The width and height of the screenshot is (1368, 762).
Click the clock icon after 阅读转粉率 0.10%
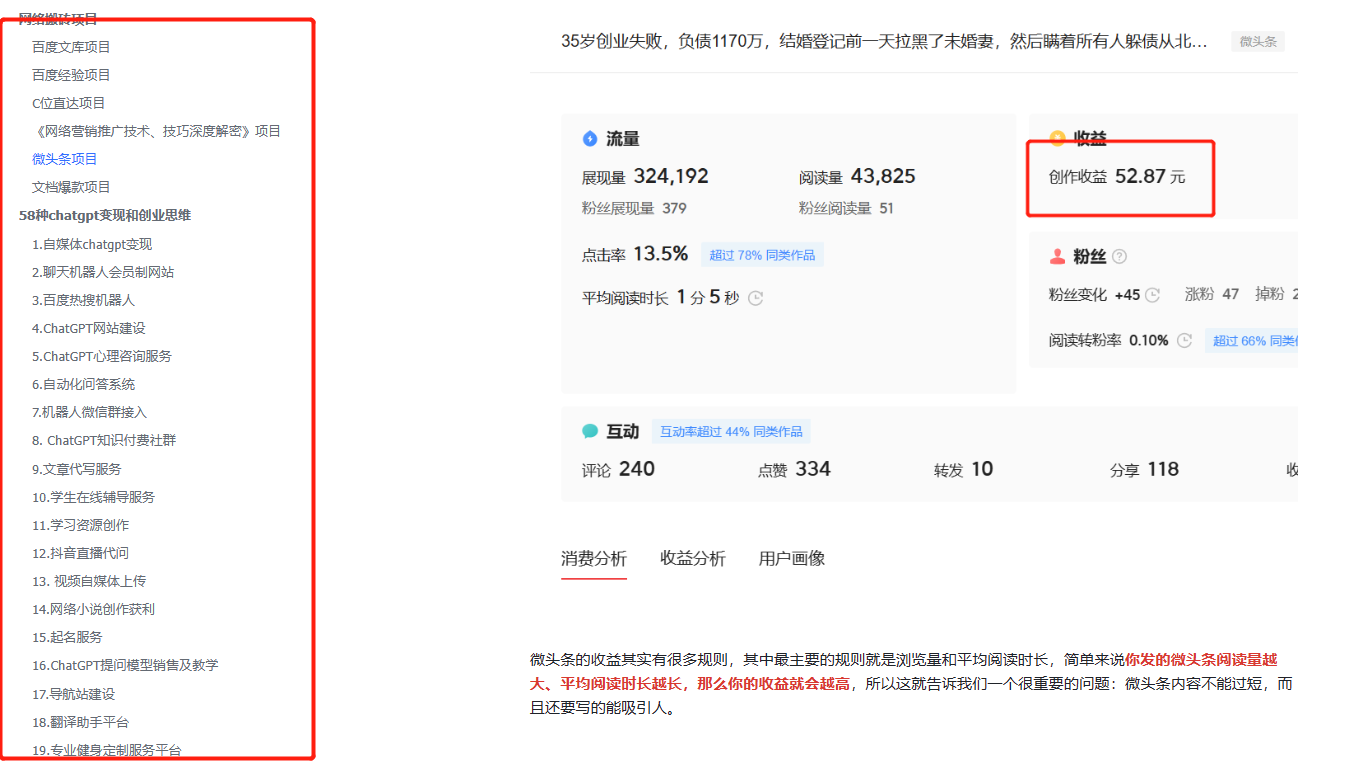(1184, 340)
